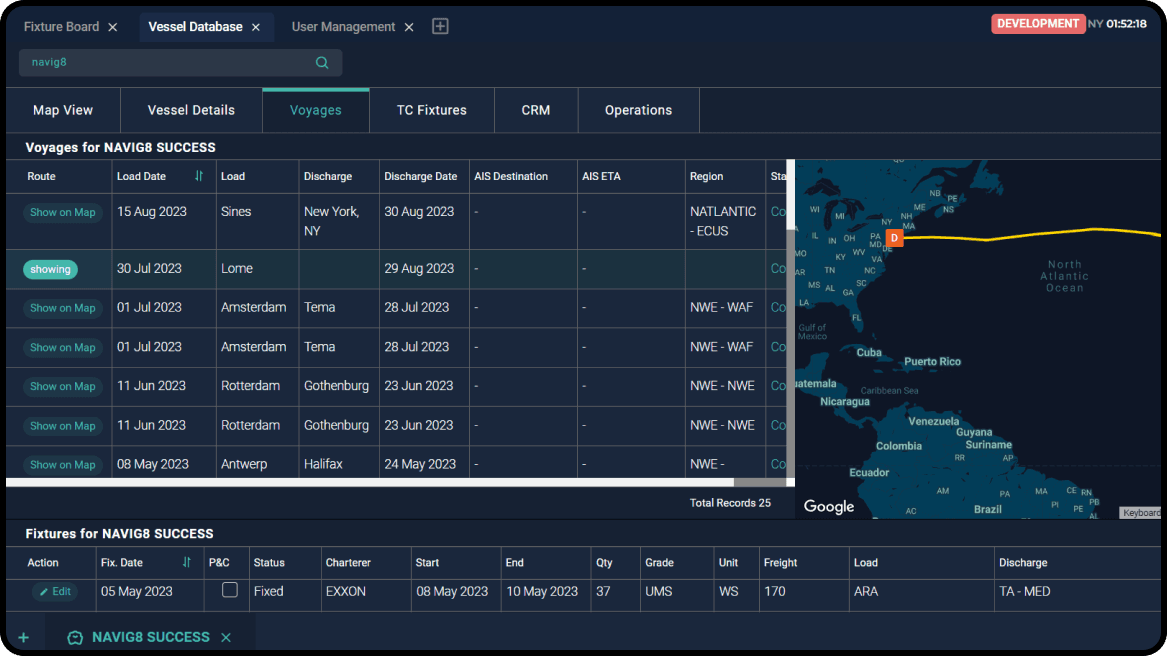Select the Voyages tab
The image size is (1167, 656).
coord(316,110)
